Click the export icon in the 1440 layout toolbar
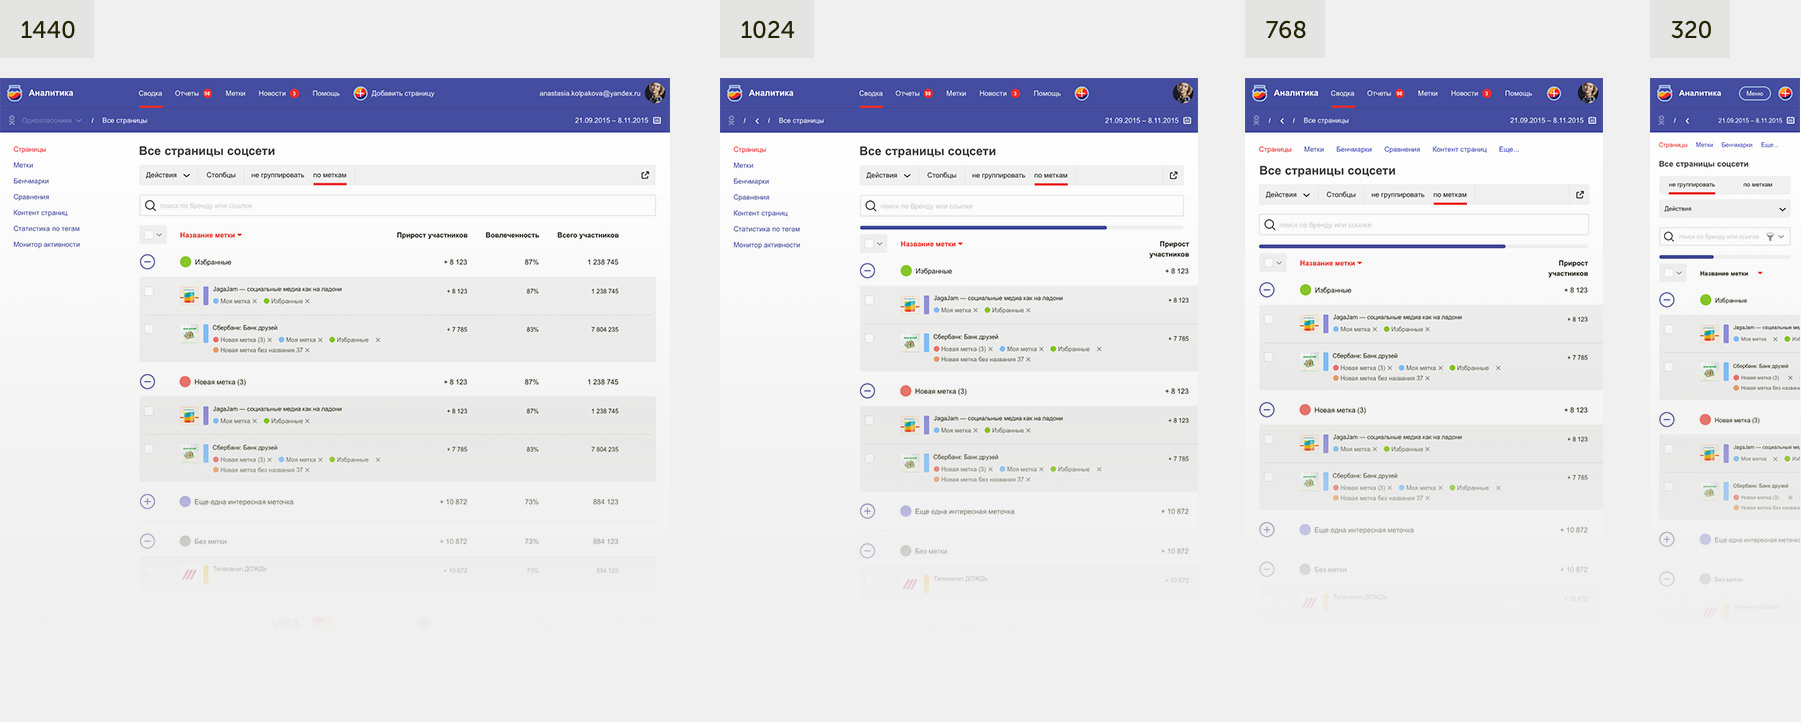The height and width of the screenshot is (722, 1801). click(x=645, y=175)
